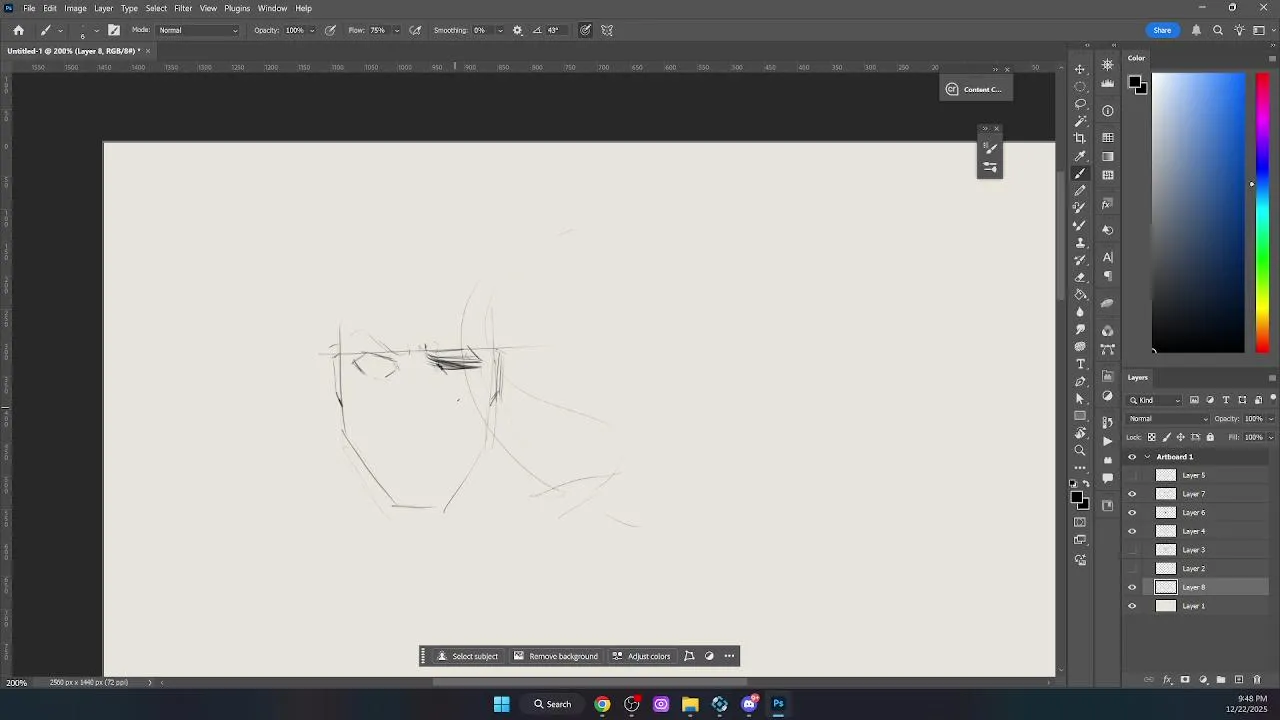Select the Lasso tool
Image resolution: width=1280 pixels, height=720 pixels.
click(x=1080, y=103)
